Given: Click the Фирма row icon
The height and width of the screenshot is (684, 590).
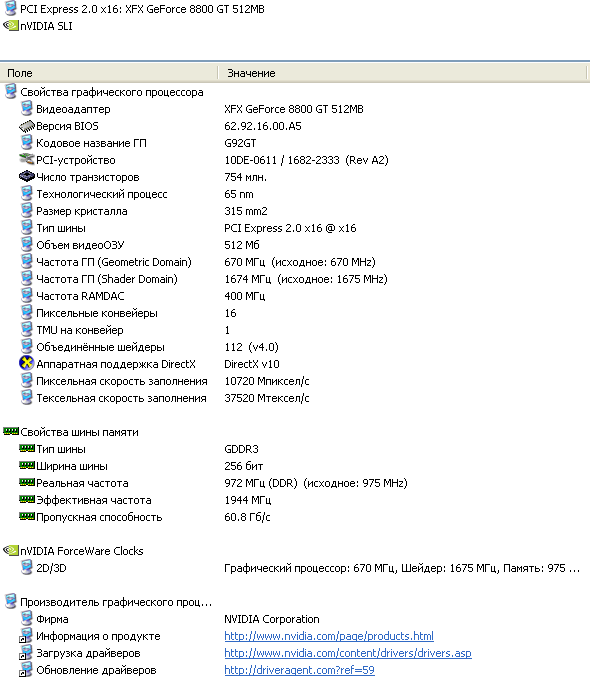Looking at the screenshot, I should [27, 619].
